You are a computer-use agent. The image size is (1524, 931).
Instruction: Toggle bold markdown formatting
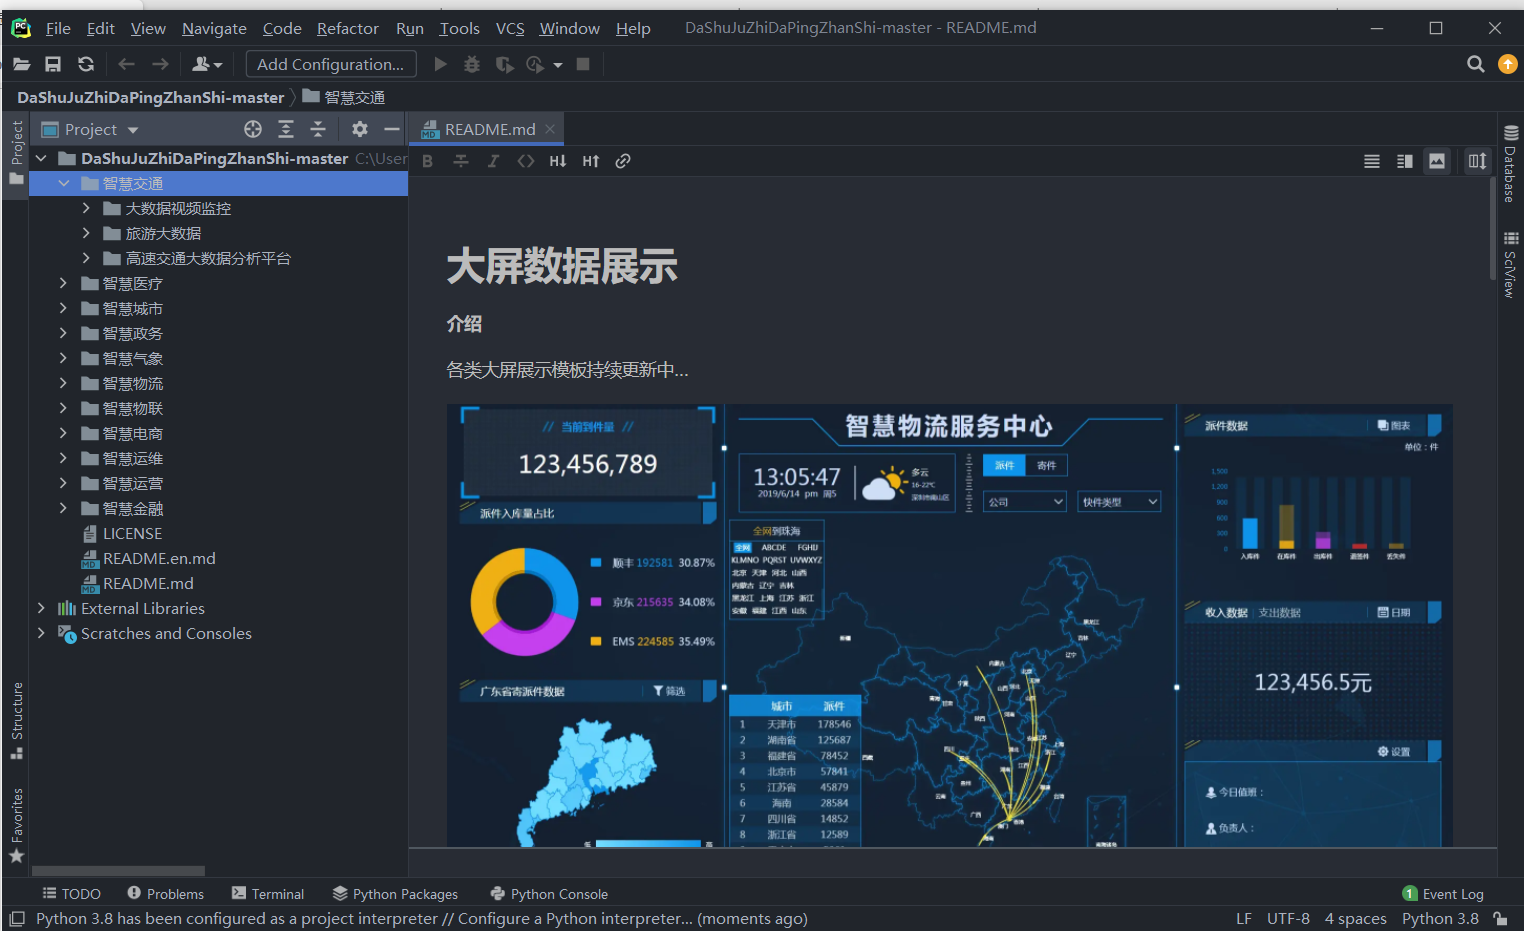(428, 161)
